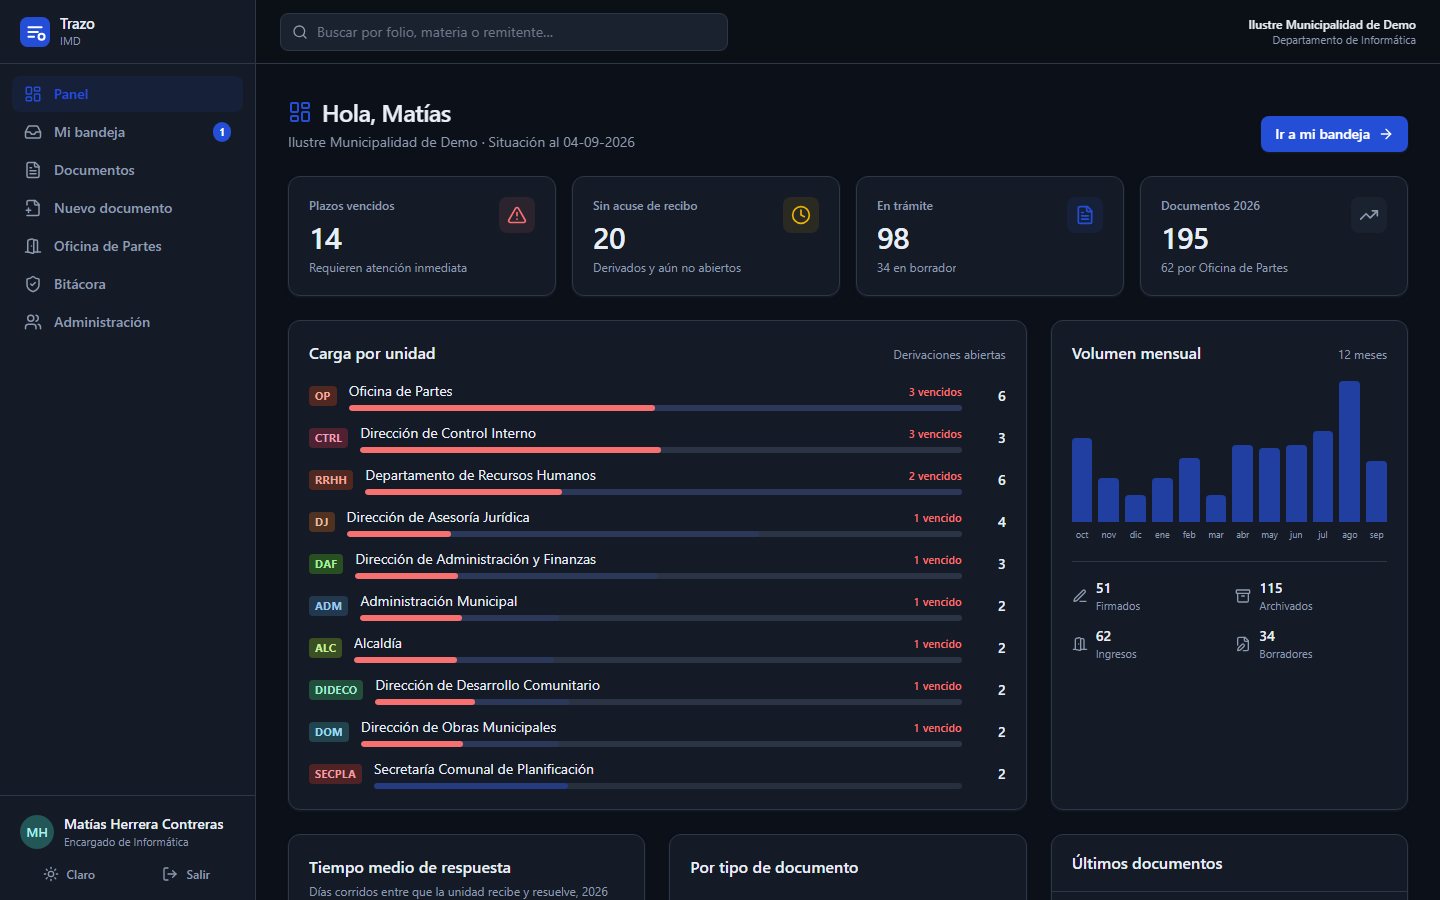Open the Bitácora sidebar item
Screen dimensions: 1440x900
click(x=127, y=284)
